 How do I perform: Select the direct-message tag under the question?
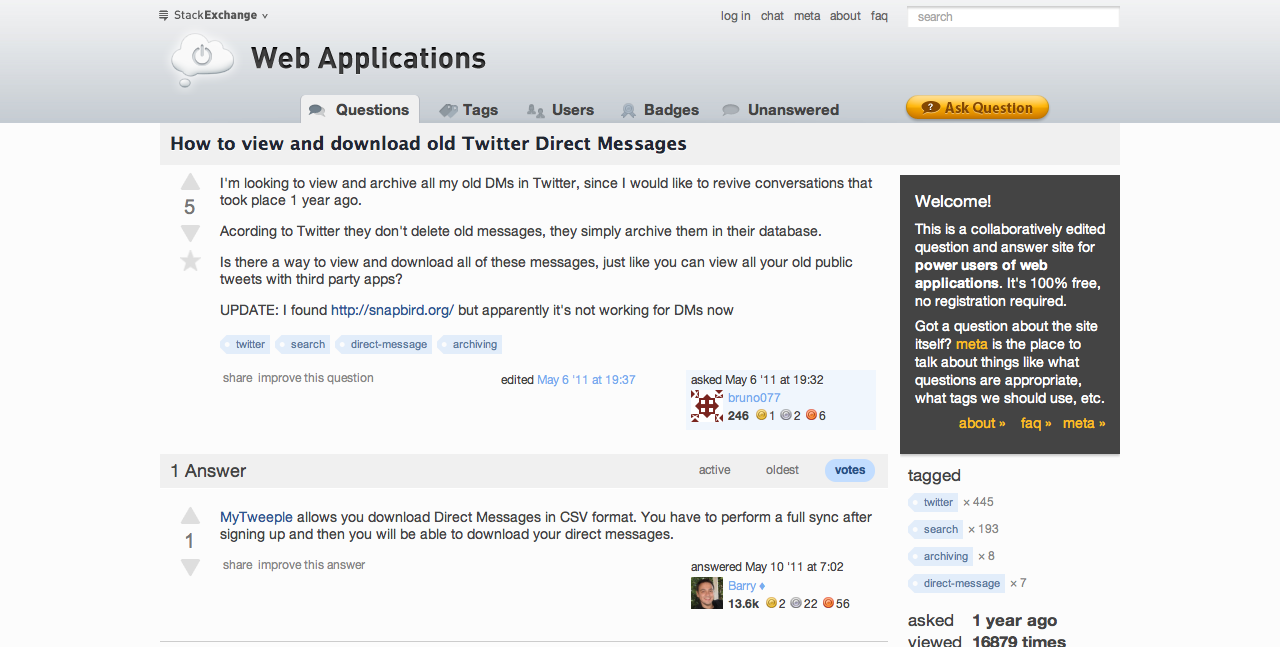pyautogui.click(x=384, y=344)
